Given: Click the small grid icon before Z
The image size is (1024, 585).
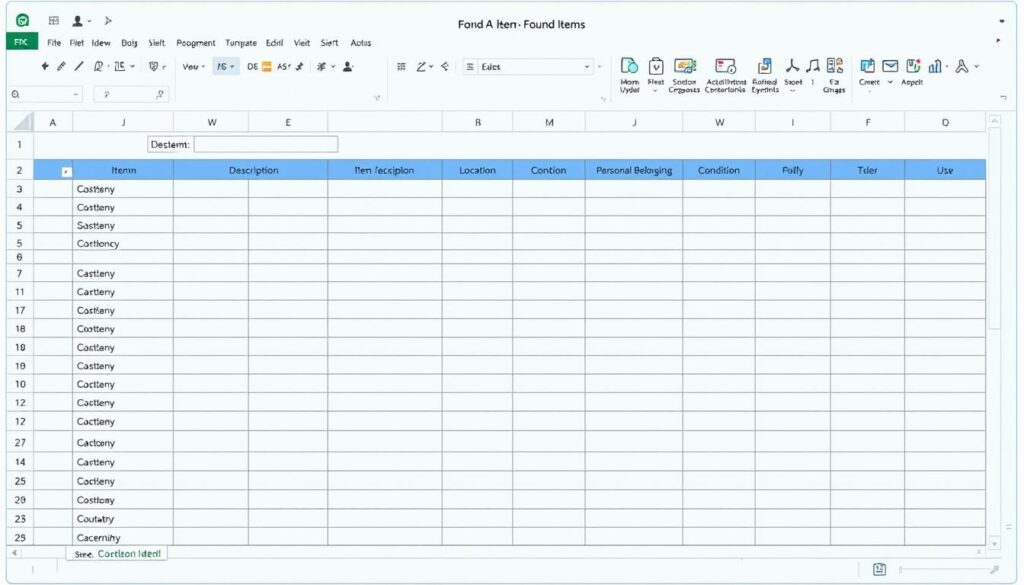Looking at the screenshot, I should click(x=402, y=67).
